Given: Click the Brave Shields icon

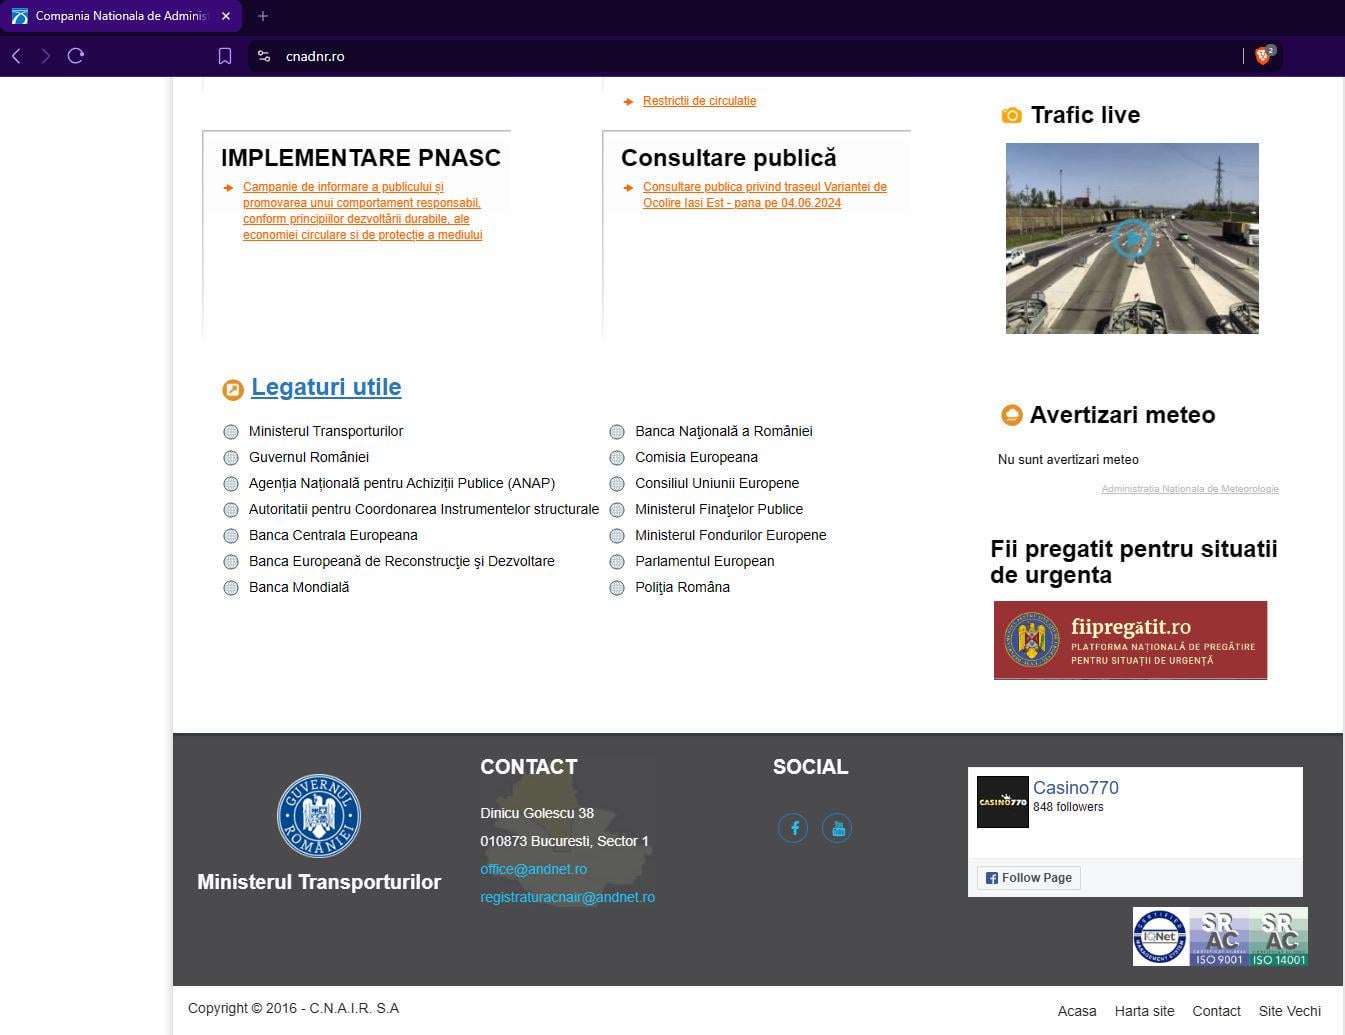Looking at the screenshot, I should [1263, 56].
